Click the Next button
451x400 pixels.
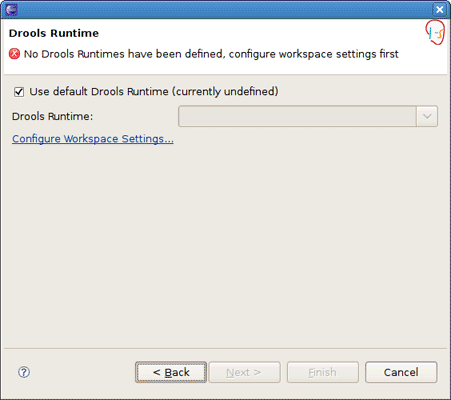[x=244, y=372]
